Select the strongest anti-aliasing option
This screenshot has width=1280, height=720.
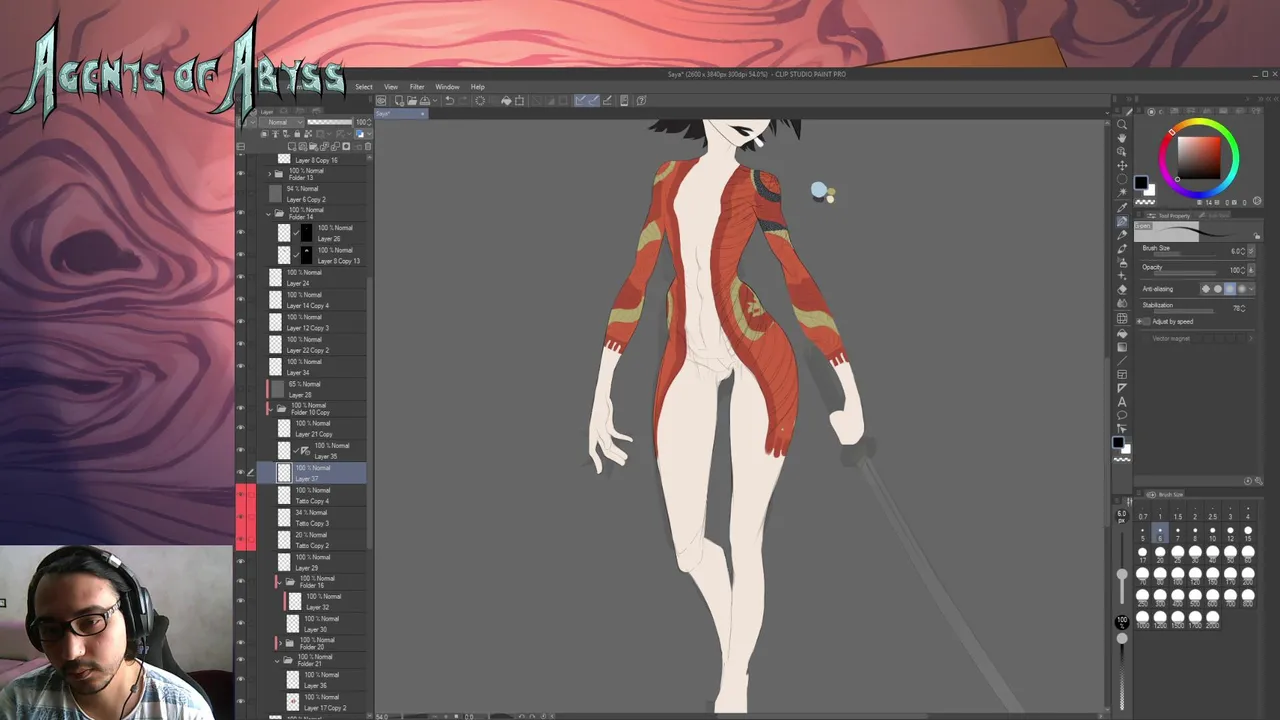[x=1242, y=289]
